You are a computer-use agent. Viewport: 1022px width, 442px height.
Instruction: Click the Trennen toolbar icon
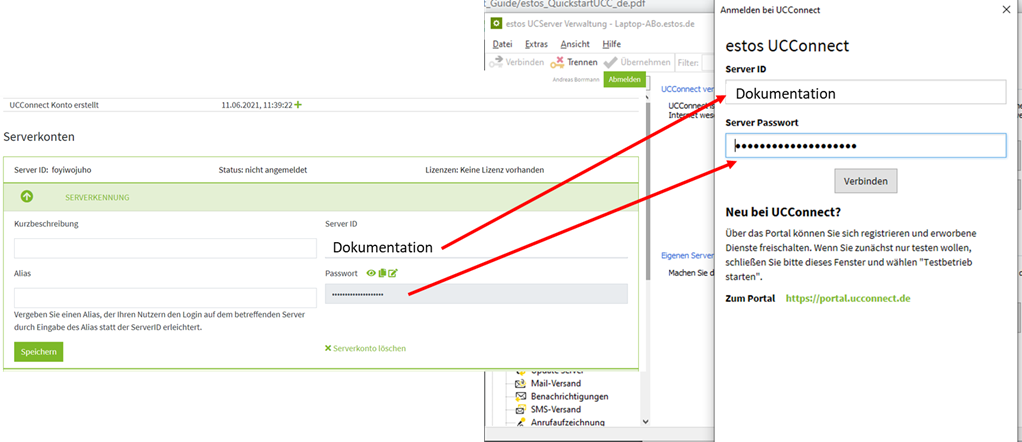(557, 62)
